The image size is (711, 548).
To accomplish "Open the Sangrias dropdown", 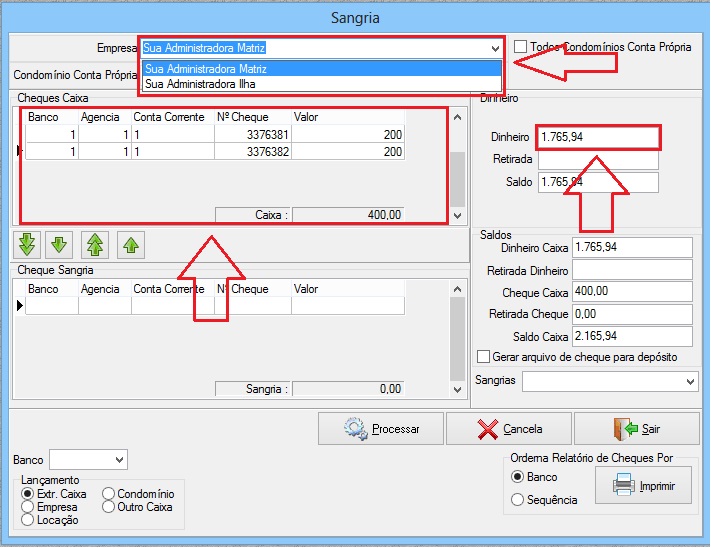I will [689, 382].
